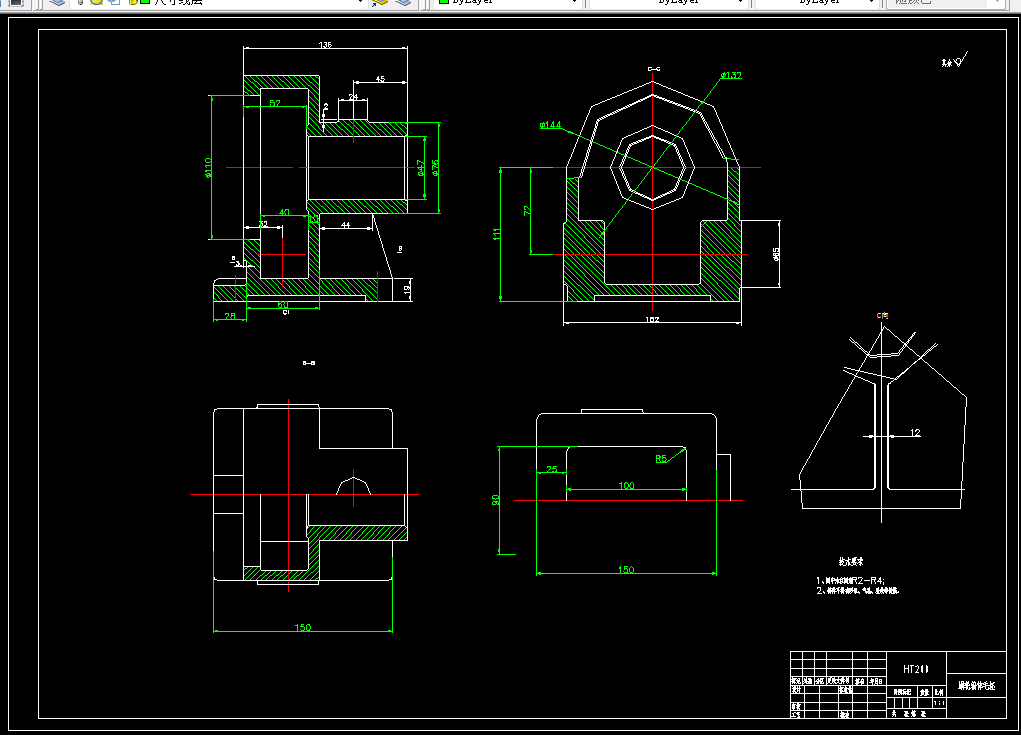The image size is (1021, 735).
Task: Select the 182 overall width dimension
Action: 652,320
